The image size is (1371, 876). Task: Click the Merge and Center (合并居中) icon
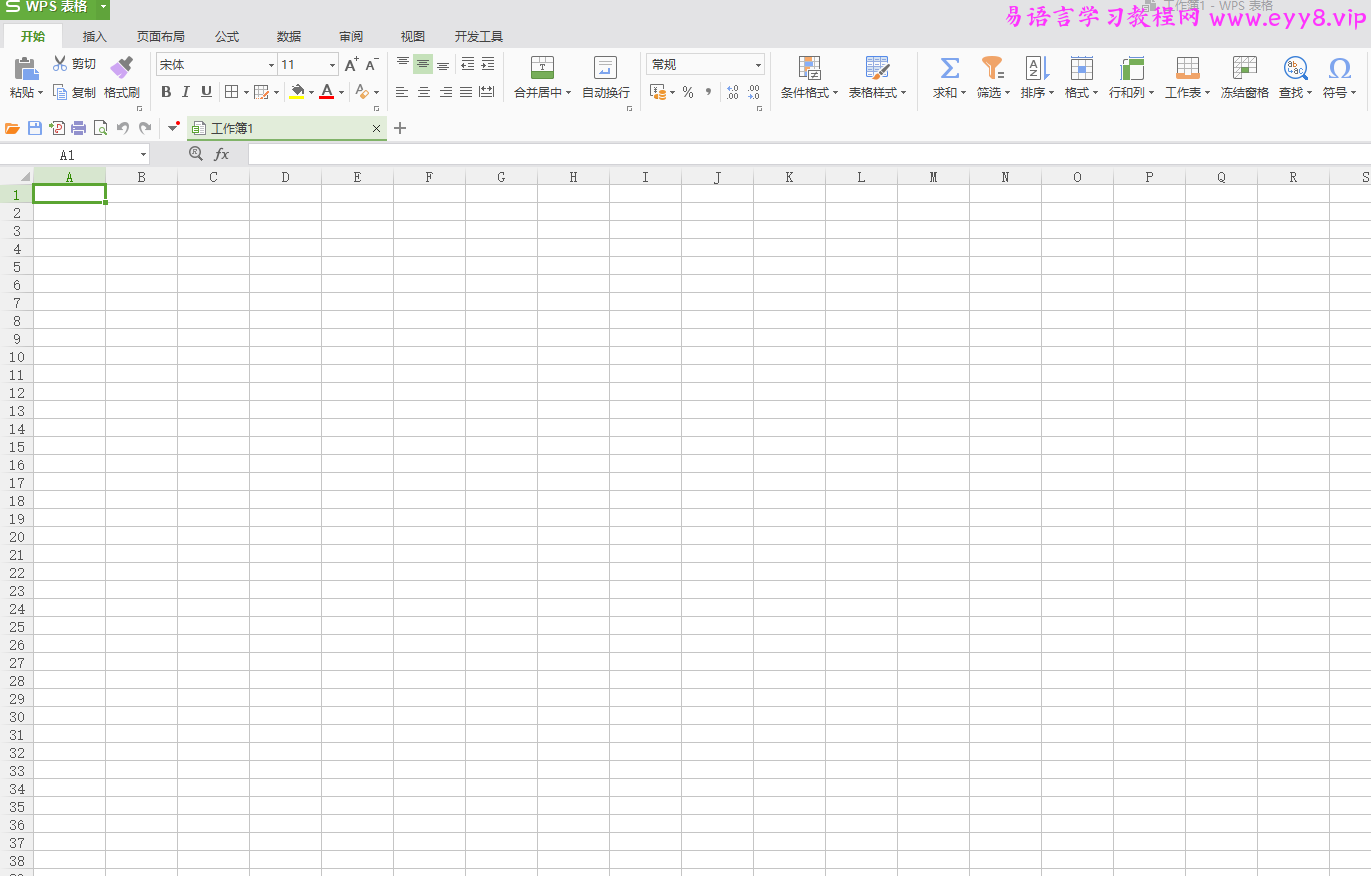click(542, 67)
